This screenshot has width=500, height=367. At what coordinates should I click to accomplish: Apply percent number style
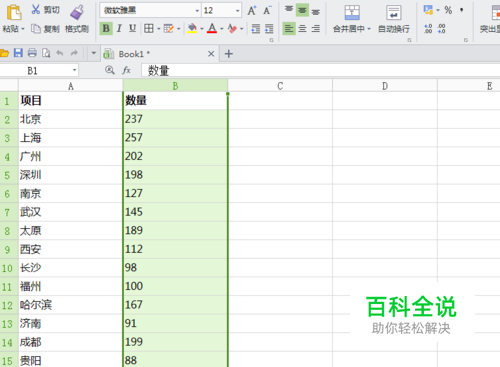pos(448,10)
